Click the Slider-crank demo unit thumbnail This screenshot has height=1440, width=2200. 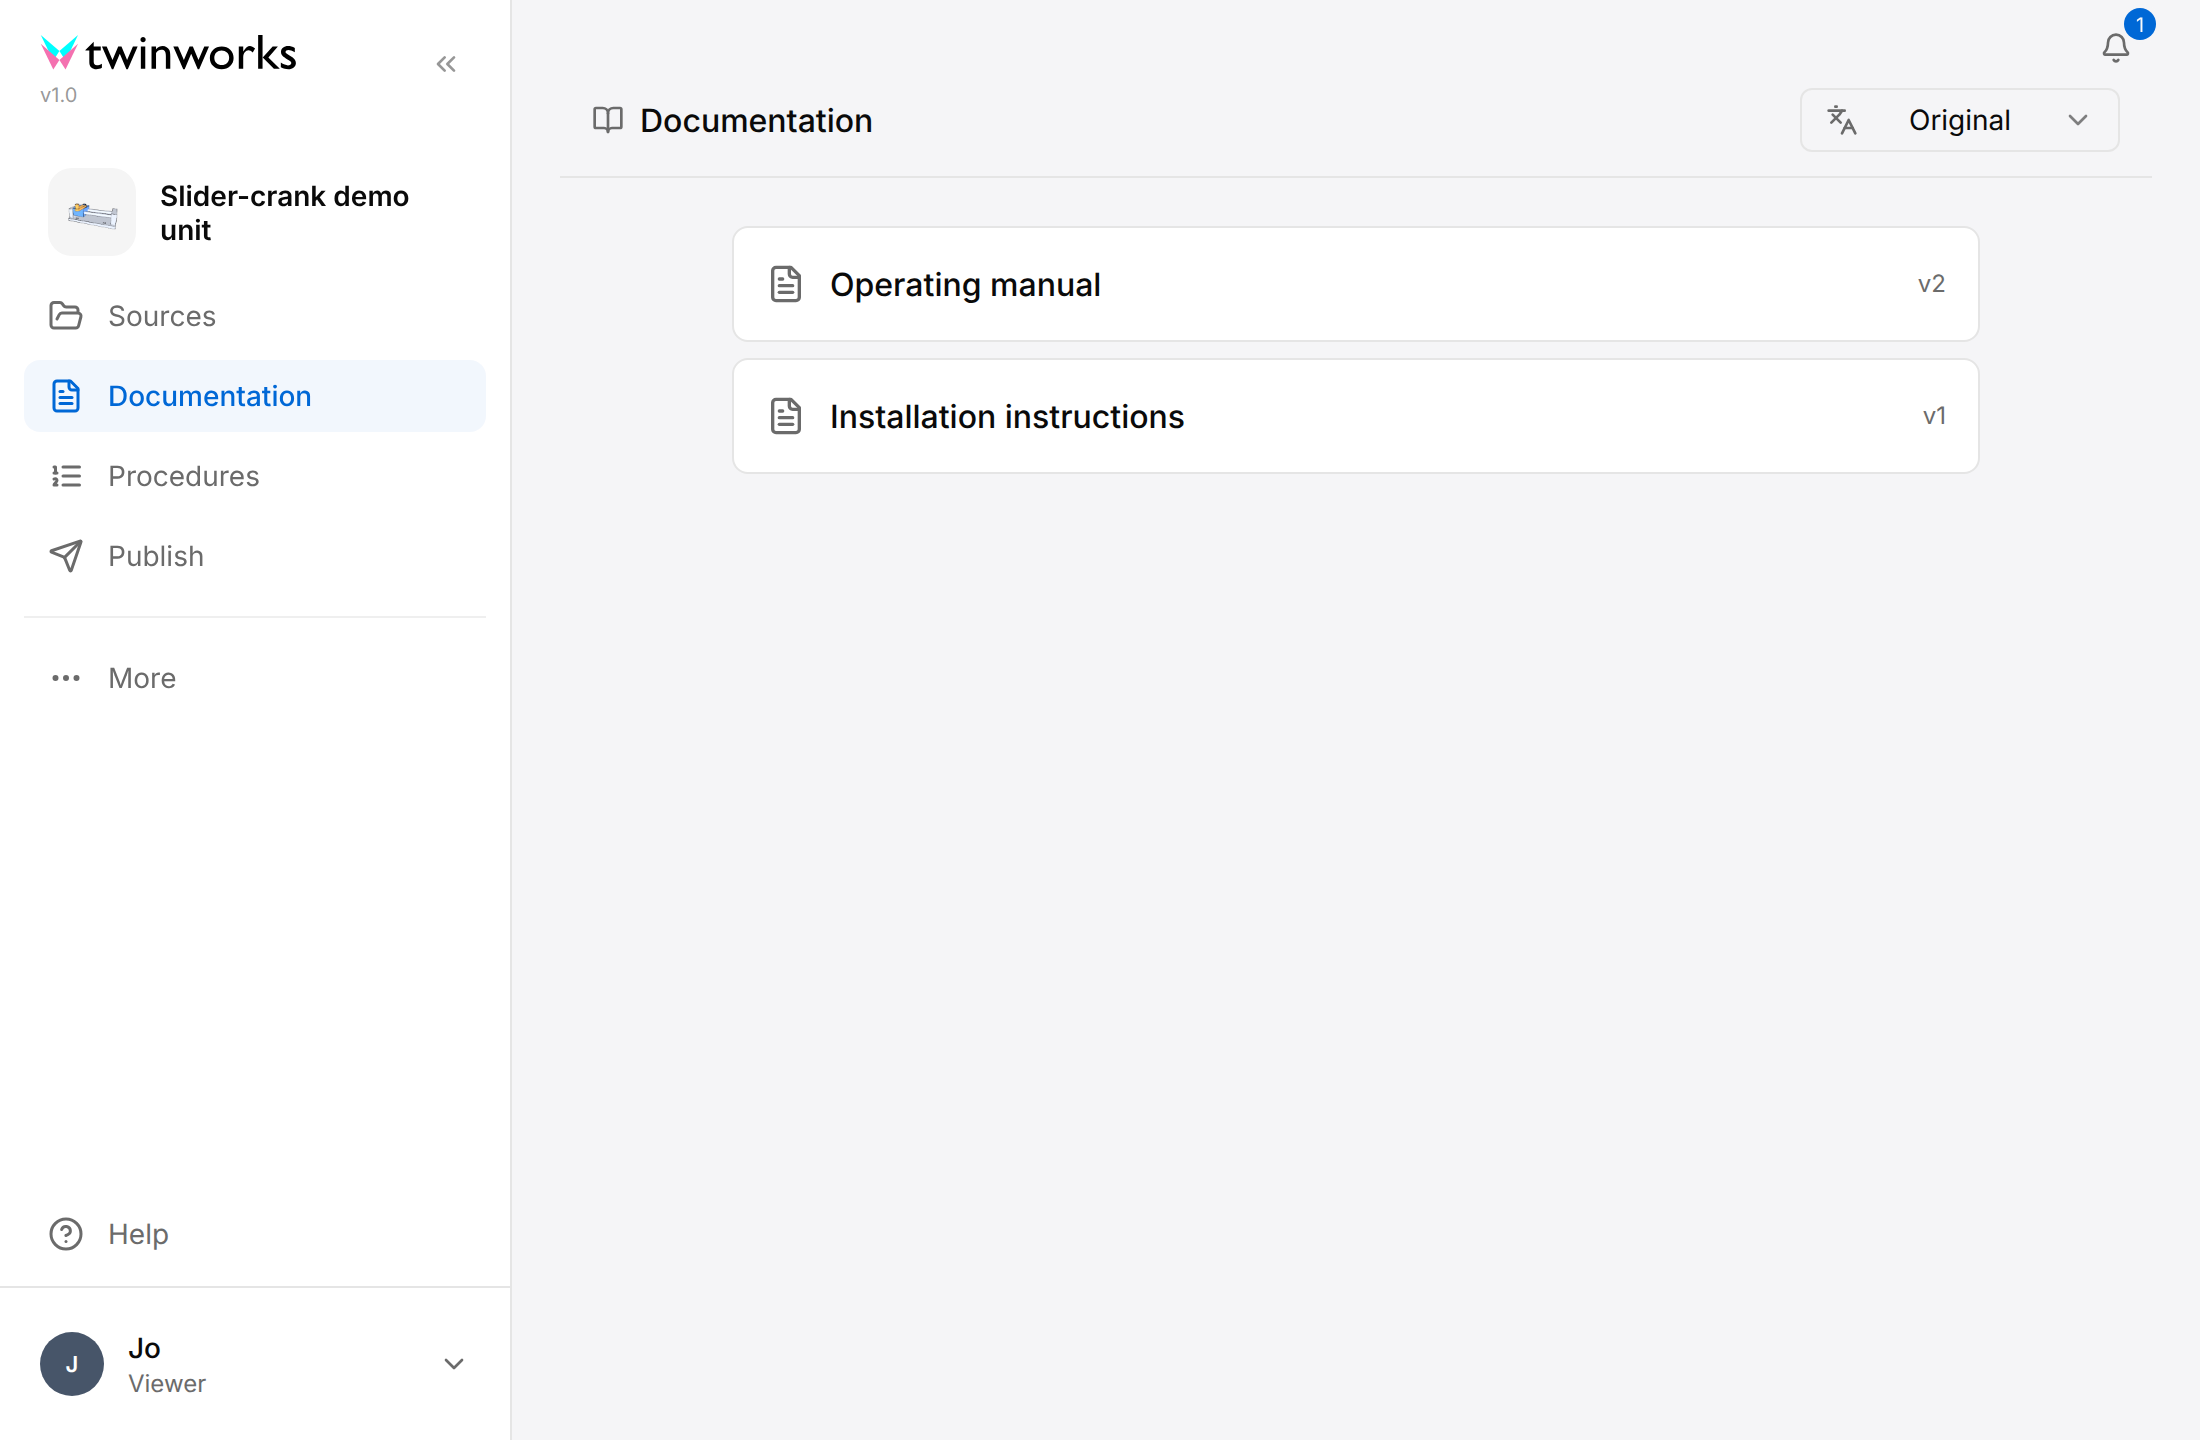click(92, 212)
